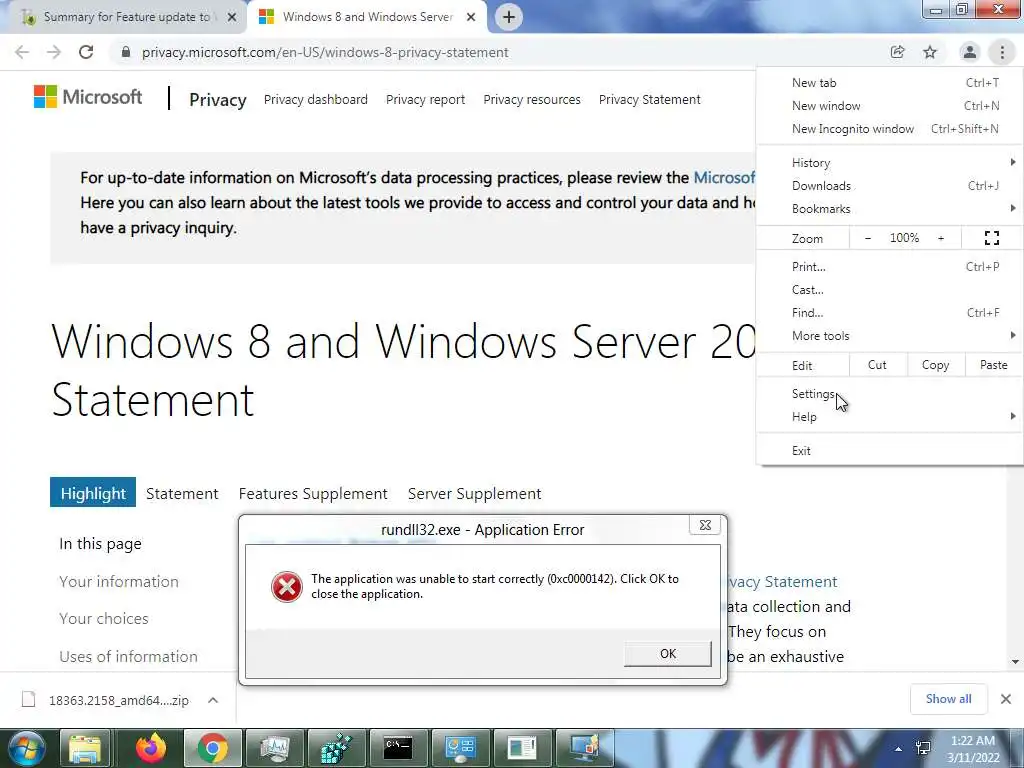Open Privacy report link

pos(425,100)
